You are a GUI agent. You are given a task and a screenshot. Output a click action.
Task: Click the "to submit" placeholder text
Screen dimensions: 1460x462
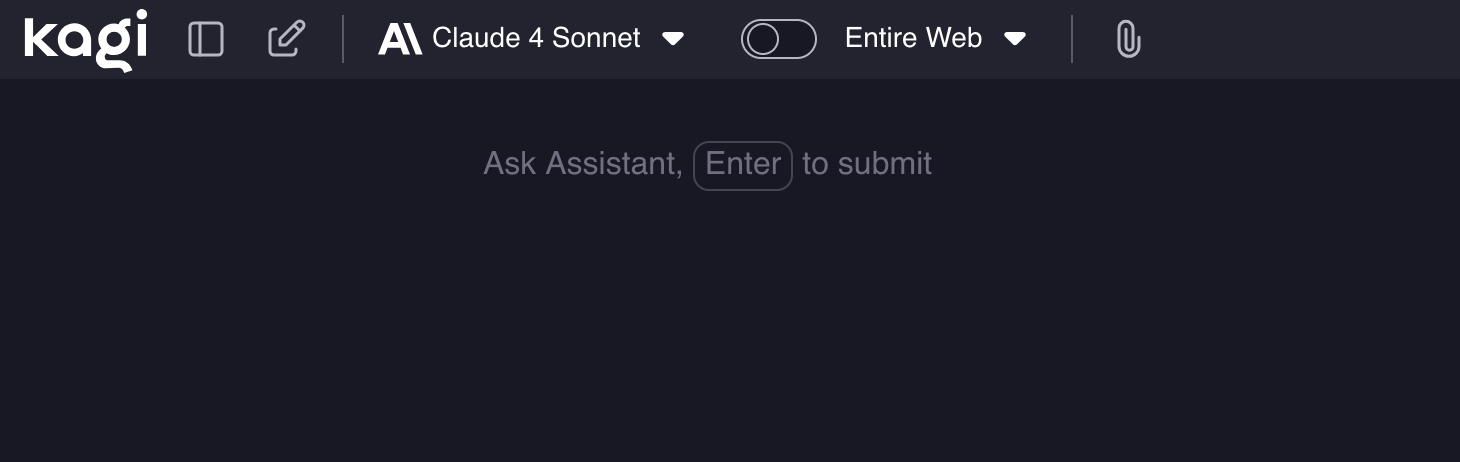click(x=867, y=164)
